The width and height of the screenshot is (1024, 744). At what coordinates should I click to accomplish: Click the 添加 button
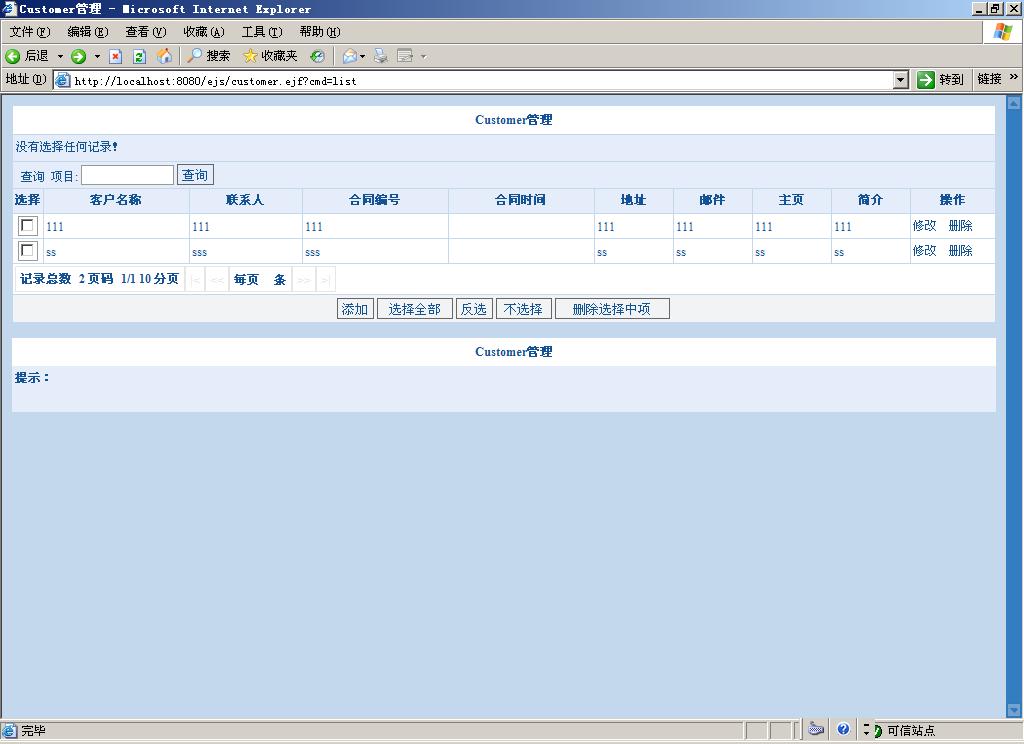[x=355, y=309]
